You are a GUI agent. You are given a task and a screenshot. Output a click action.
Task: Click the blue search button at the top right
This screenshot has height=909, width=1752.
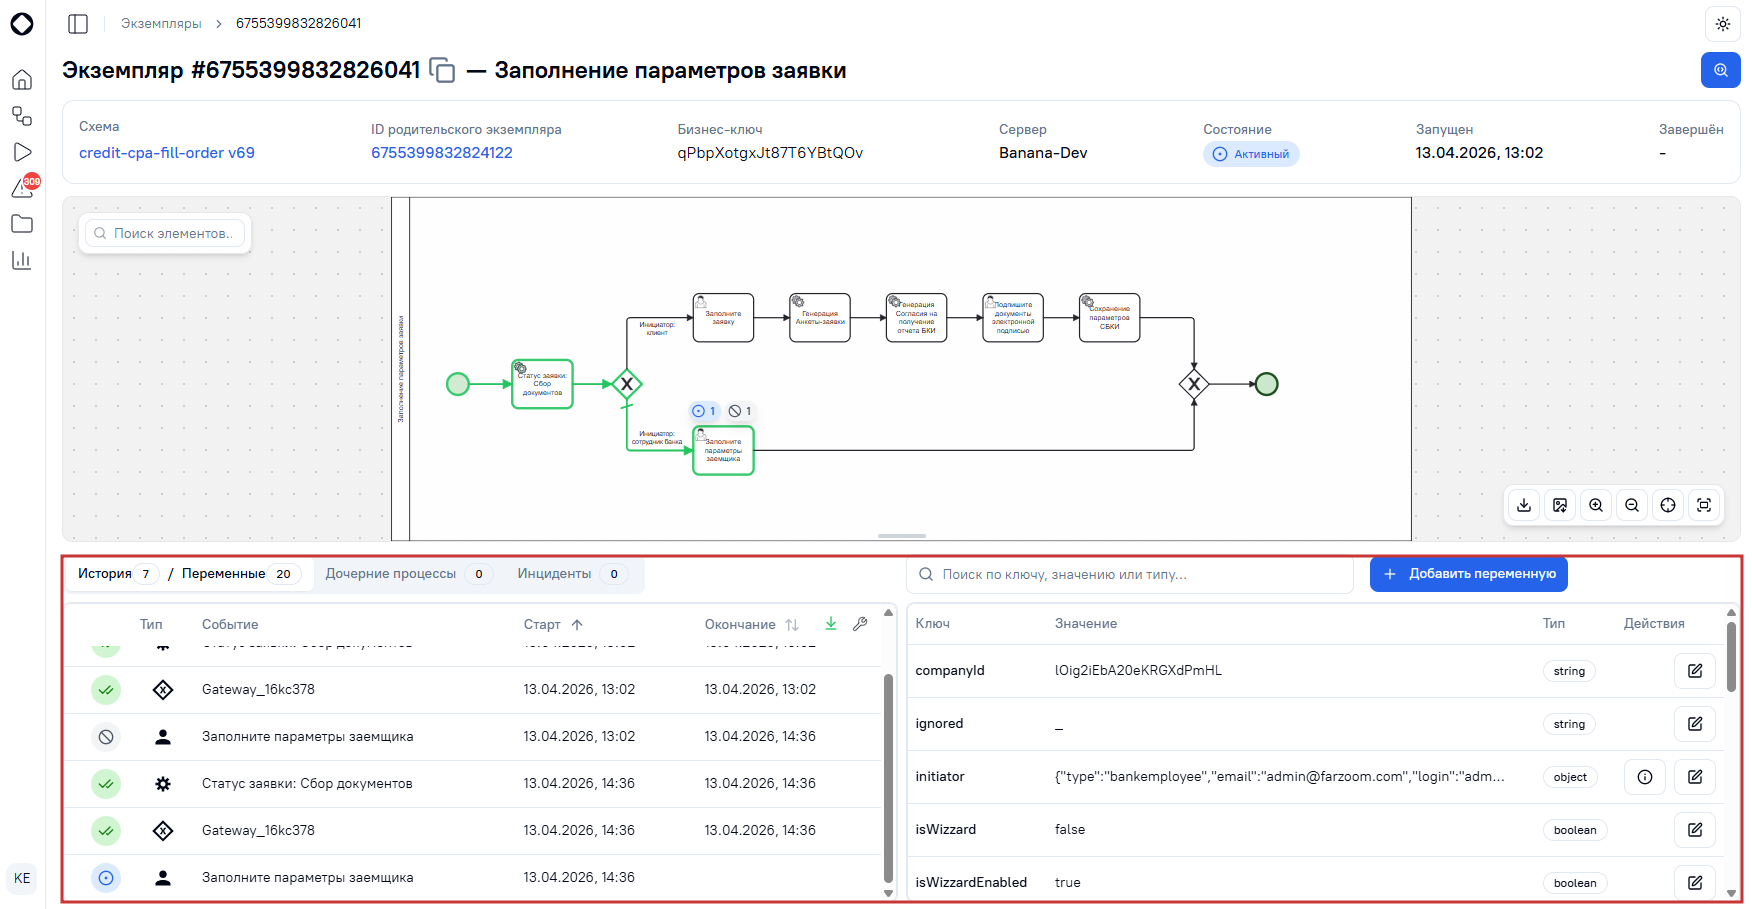click(x=1720, y=70)
